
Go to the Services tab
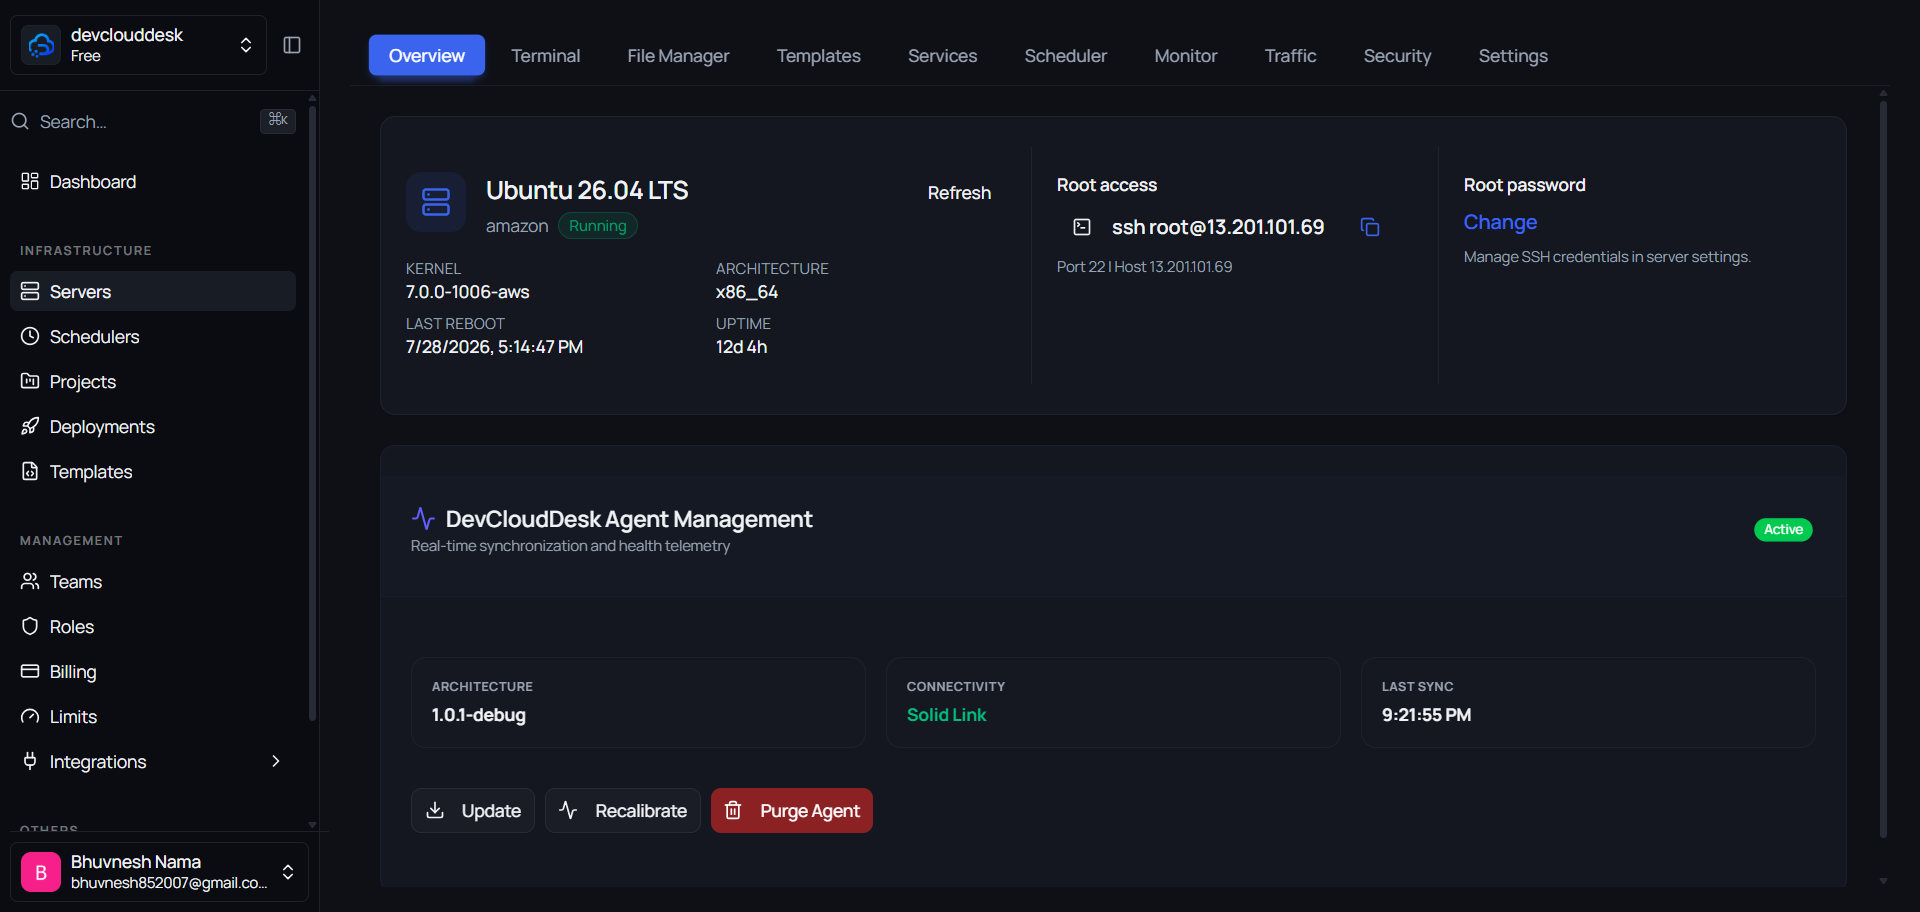(943, 55)
